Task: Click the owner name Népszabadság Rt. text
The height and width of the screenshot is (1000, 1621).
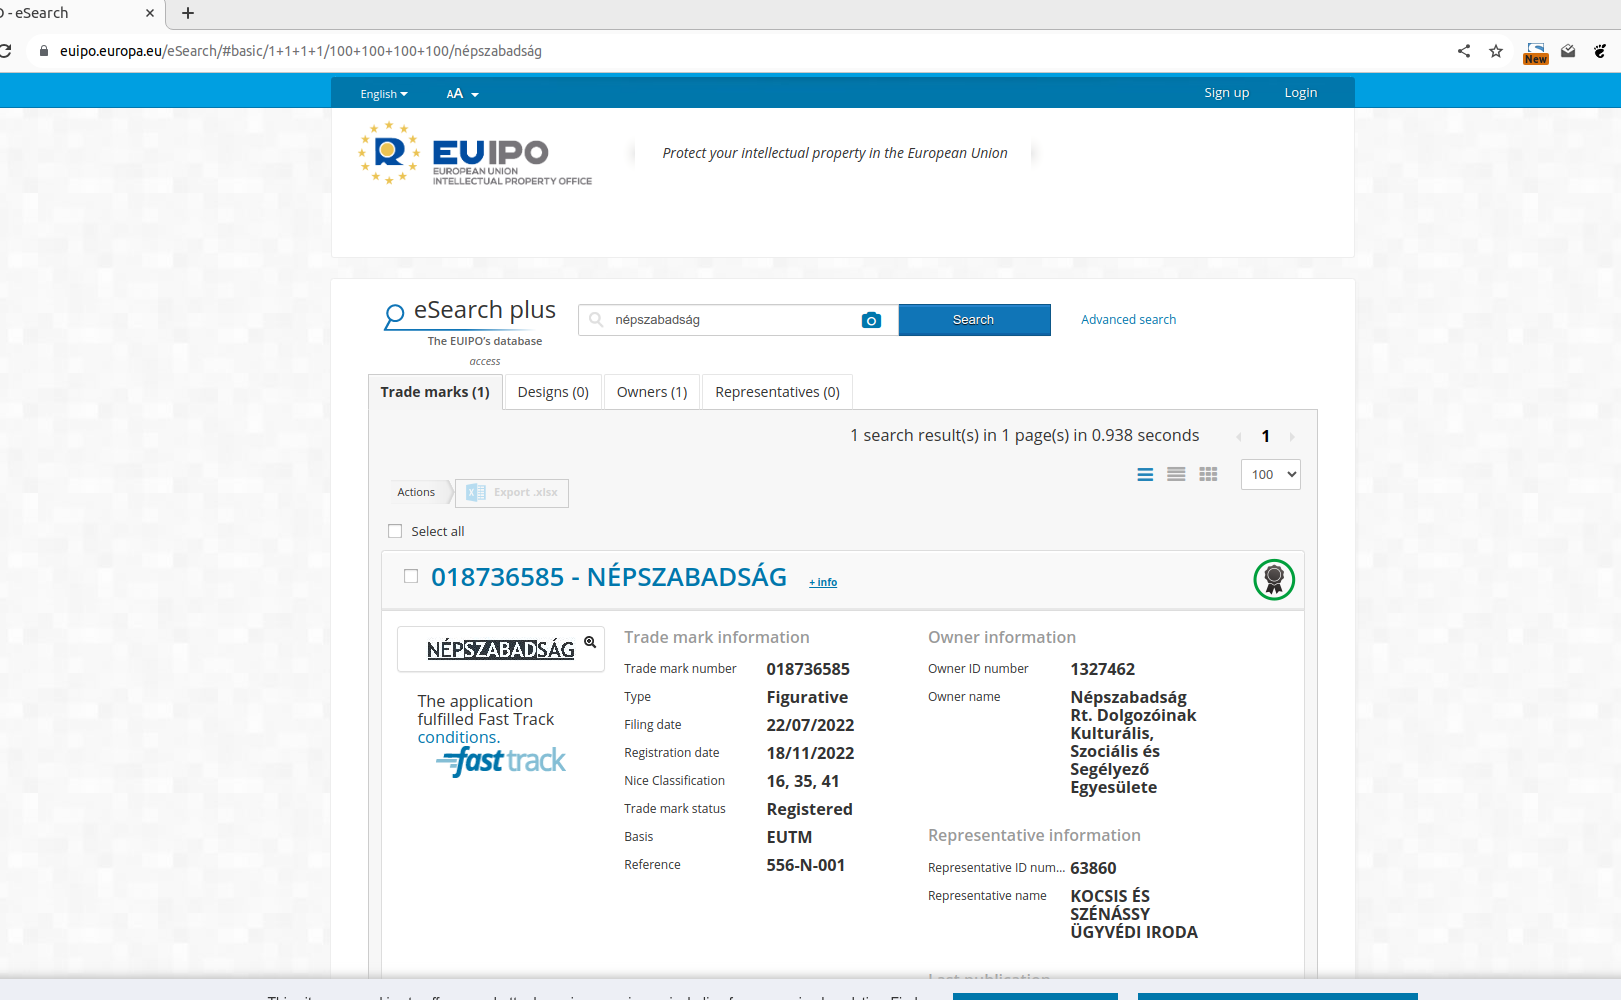Action: coord(1133,742)
